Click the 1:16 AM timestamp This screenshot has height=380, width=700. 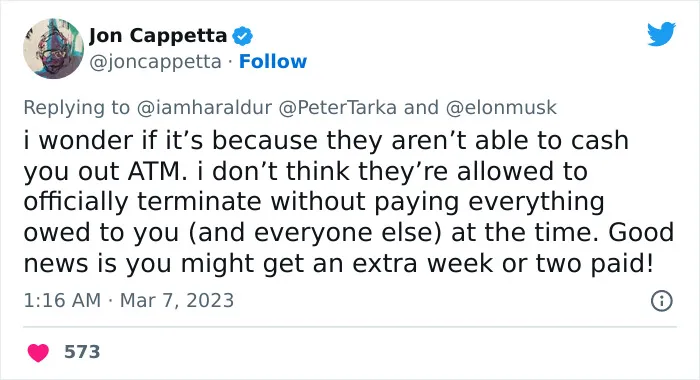tap(62, 301)
